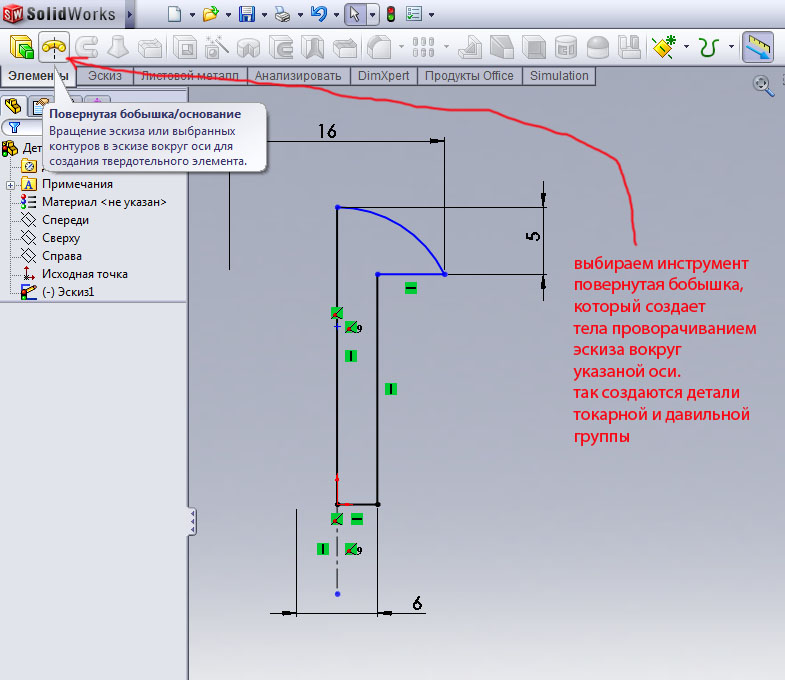Open the PropertyManager panel tab icon
The image size is (785, 680).
(x=40, y=104)
